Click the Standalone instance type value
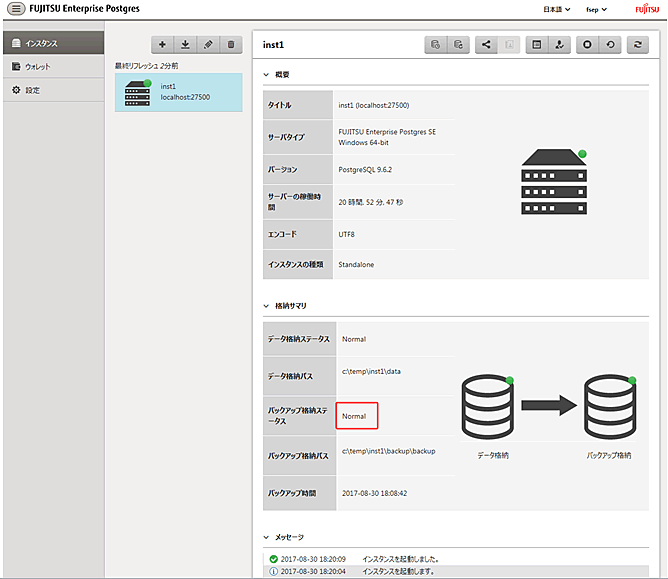The width and height of the screenshot is (668, 579). [356, 265]
